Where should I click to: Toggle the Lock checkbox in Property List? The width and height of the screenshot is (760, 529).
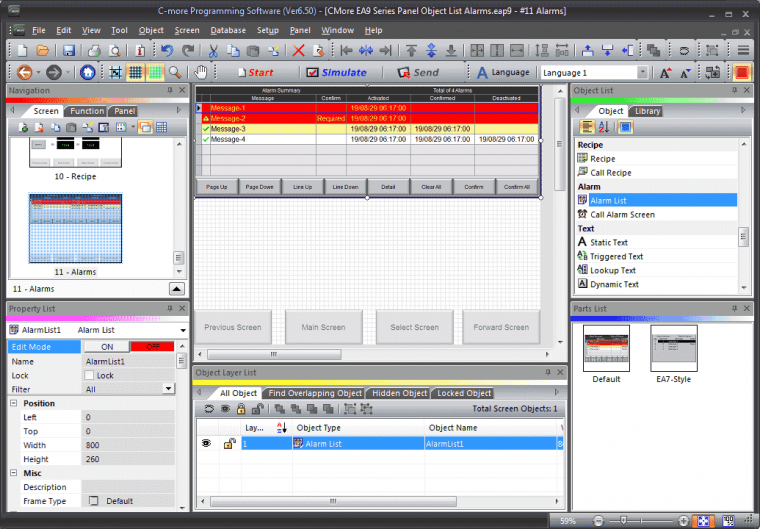click(x=90, y=375)
